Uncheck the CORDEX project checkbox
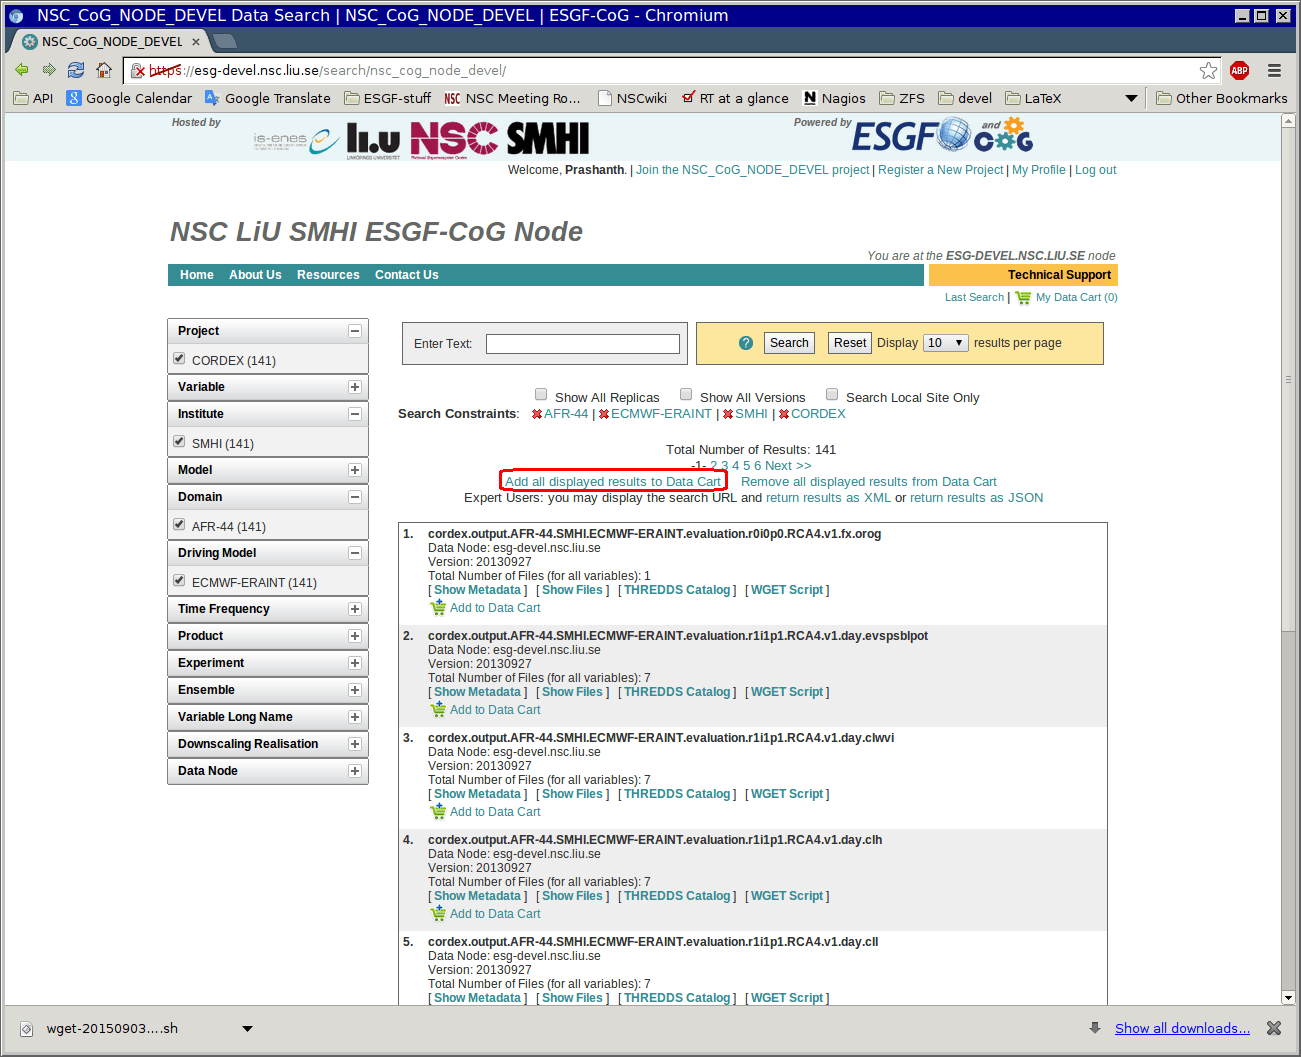 click(x=179, y=358)
